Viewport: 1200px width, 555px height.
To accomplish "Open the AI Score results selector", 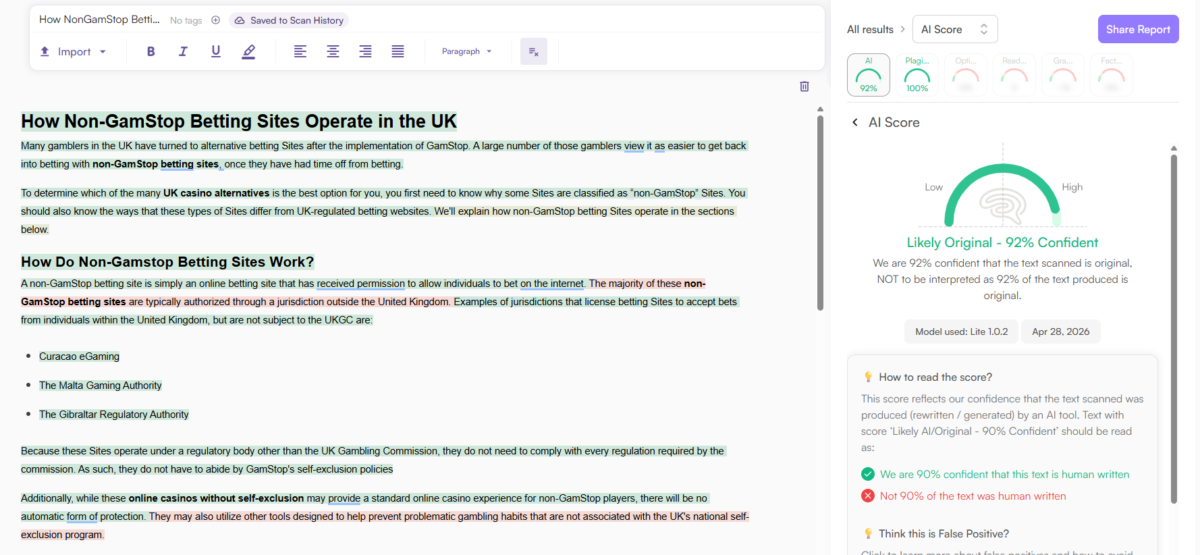I will (x=954, y=29).
